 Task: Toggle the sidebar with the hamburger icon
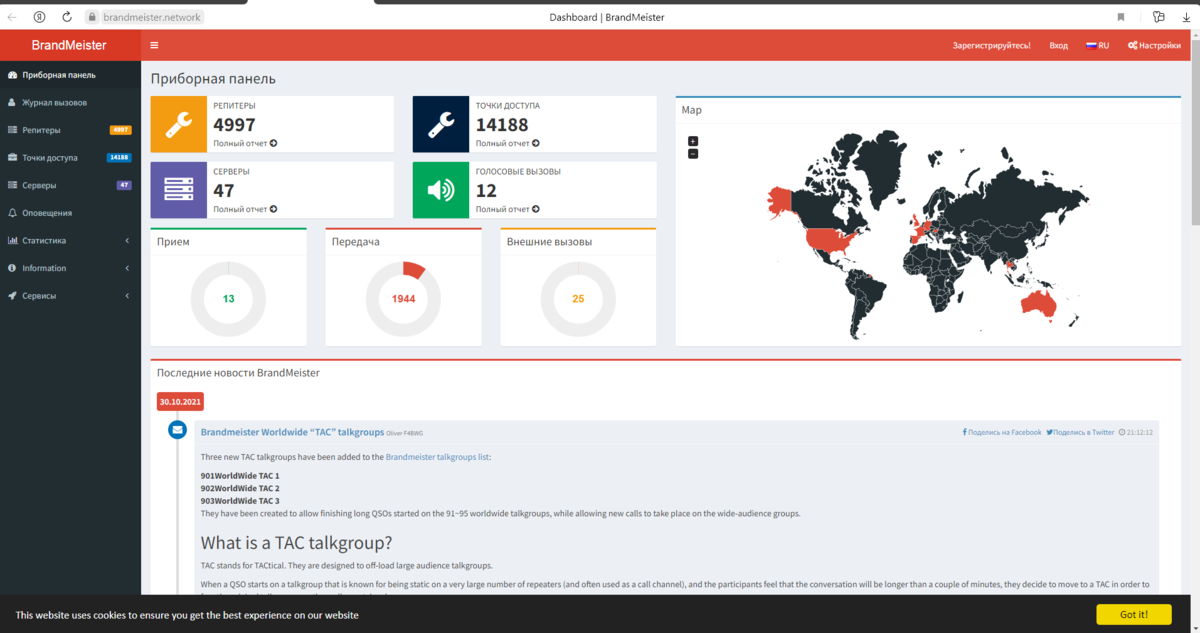(x=154, y=45)
